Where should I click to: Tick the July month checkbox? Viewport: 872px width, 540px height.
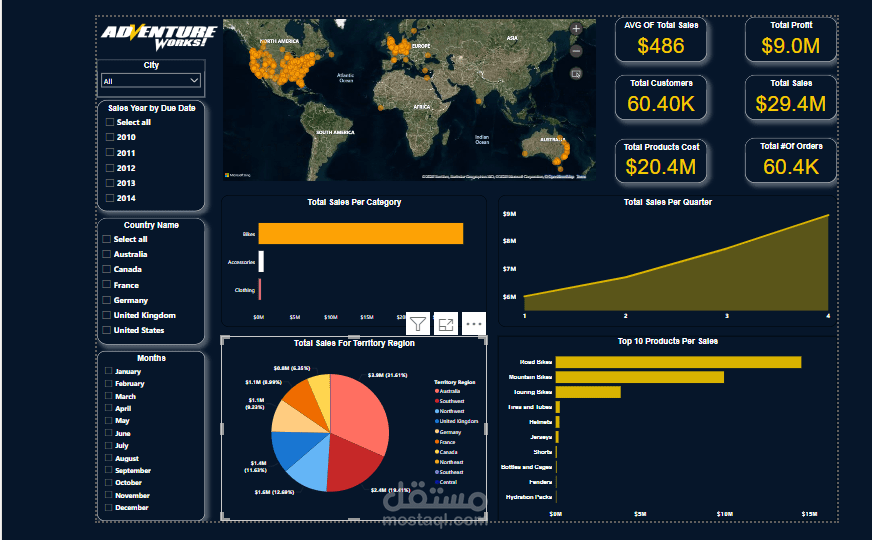[109, 445]
